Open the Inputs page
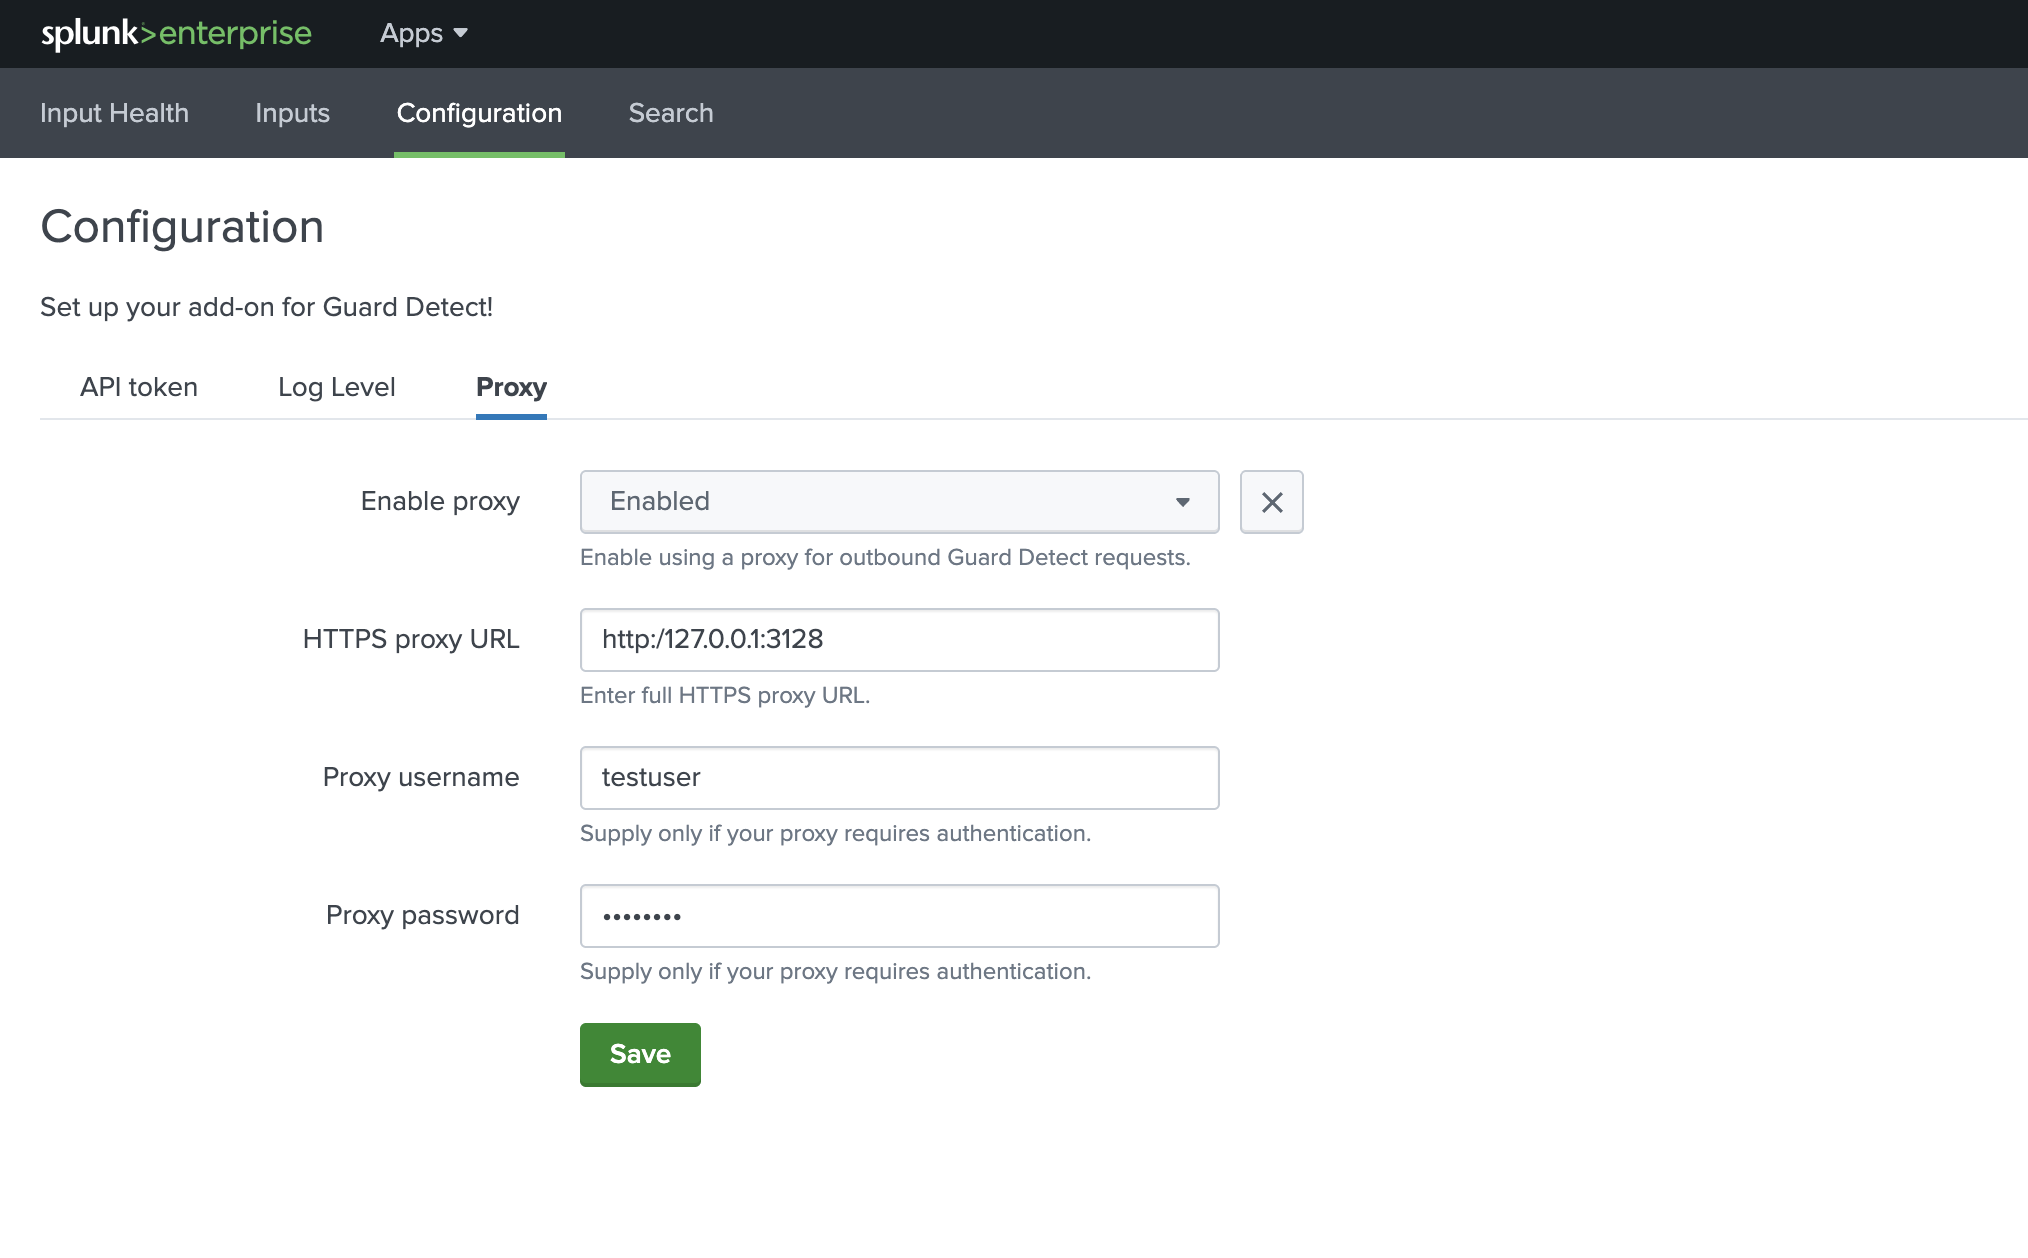 click(292, 113)
